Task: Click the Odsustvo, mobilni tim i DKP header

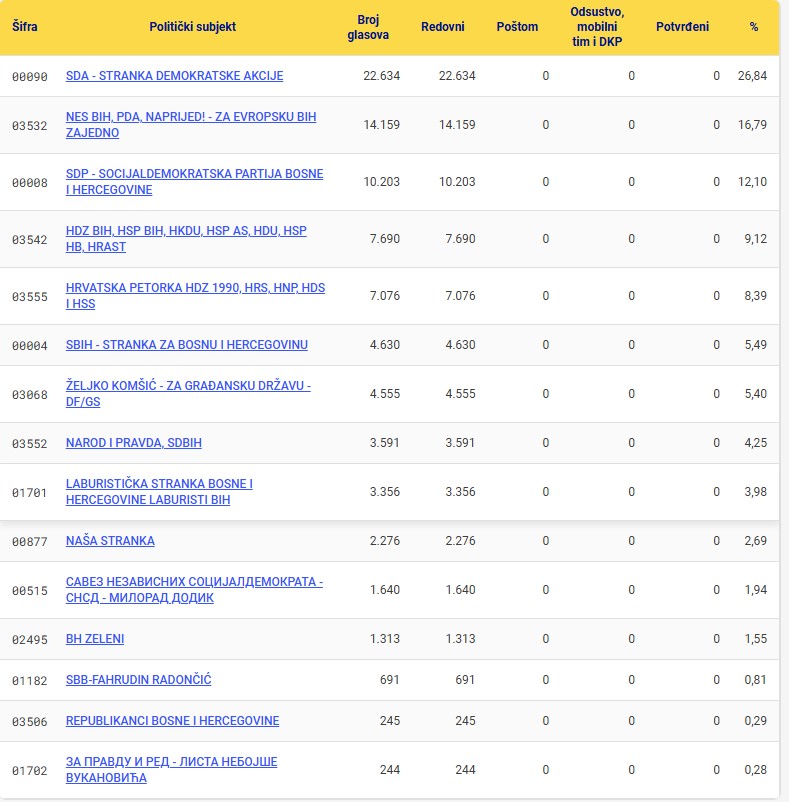Action: pyautogui.click(x=597, y=27)
